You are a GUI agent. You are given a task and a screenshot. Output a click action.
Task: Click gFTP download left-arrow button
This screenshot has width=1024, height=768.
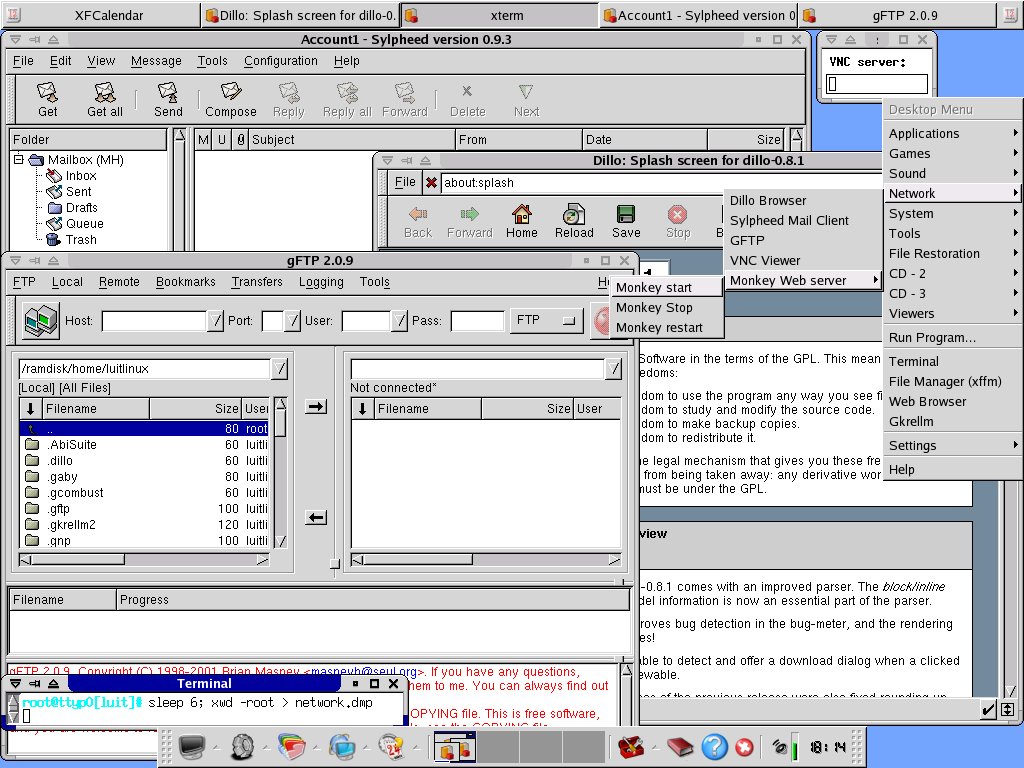316,518
